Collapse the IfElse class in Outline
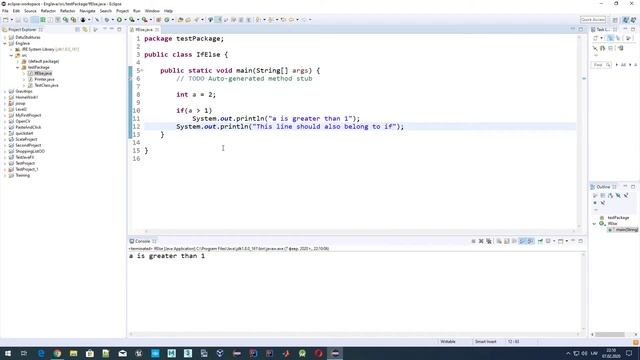640x360 pixels. point(594,224)
